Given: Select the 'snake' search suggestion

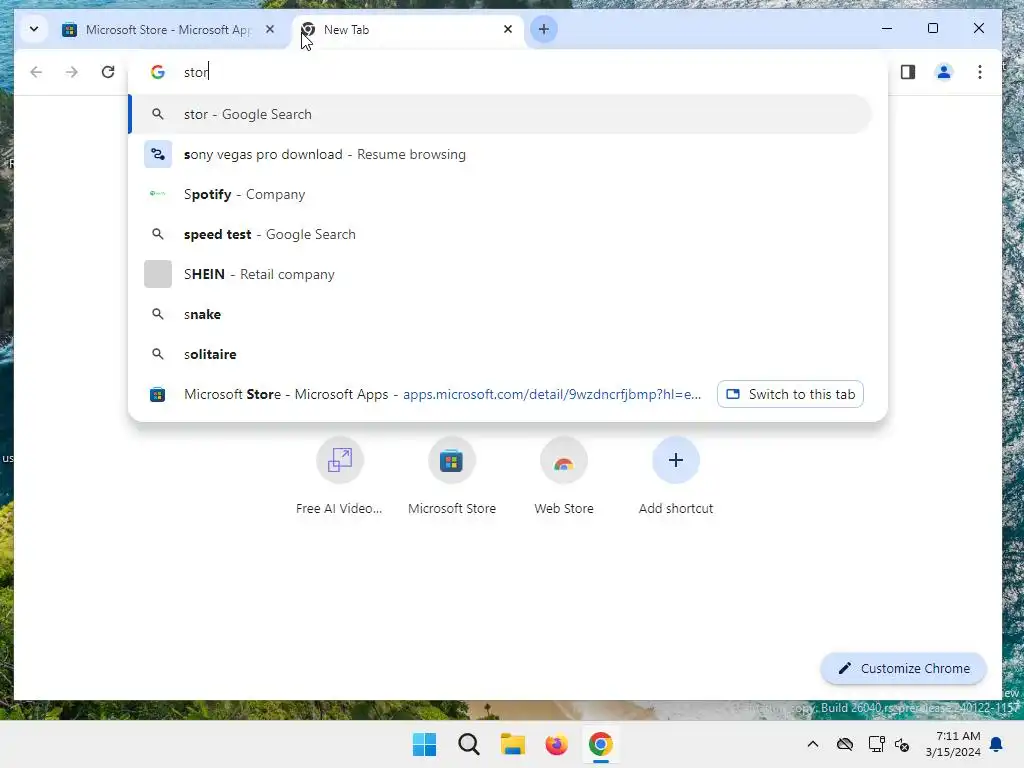Looking at the screenshot, I should (x=500, y=314).
